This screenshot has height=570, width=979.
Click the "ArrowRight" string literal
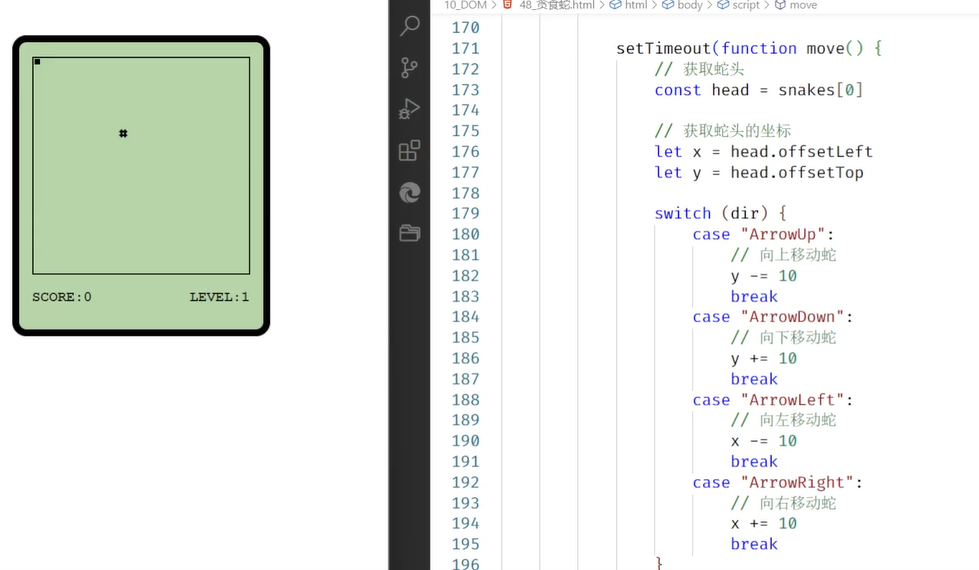(797, 483)
